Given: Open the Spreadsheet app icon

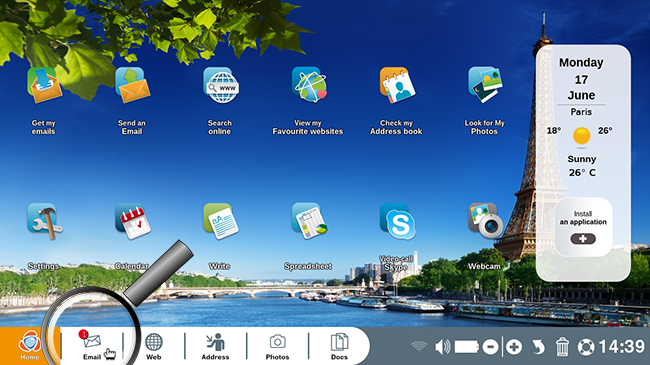Looking at the screenshot, I should pyautogui.click(x=309, y=221).
